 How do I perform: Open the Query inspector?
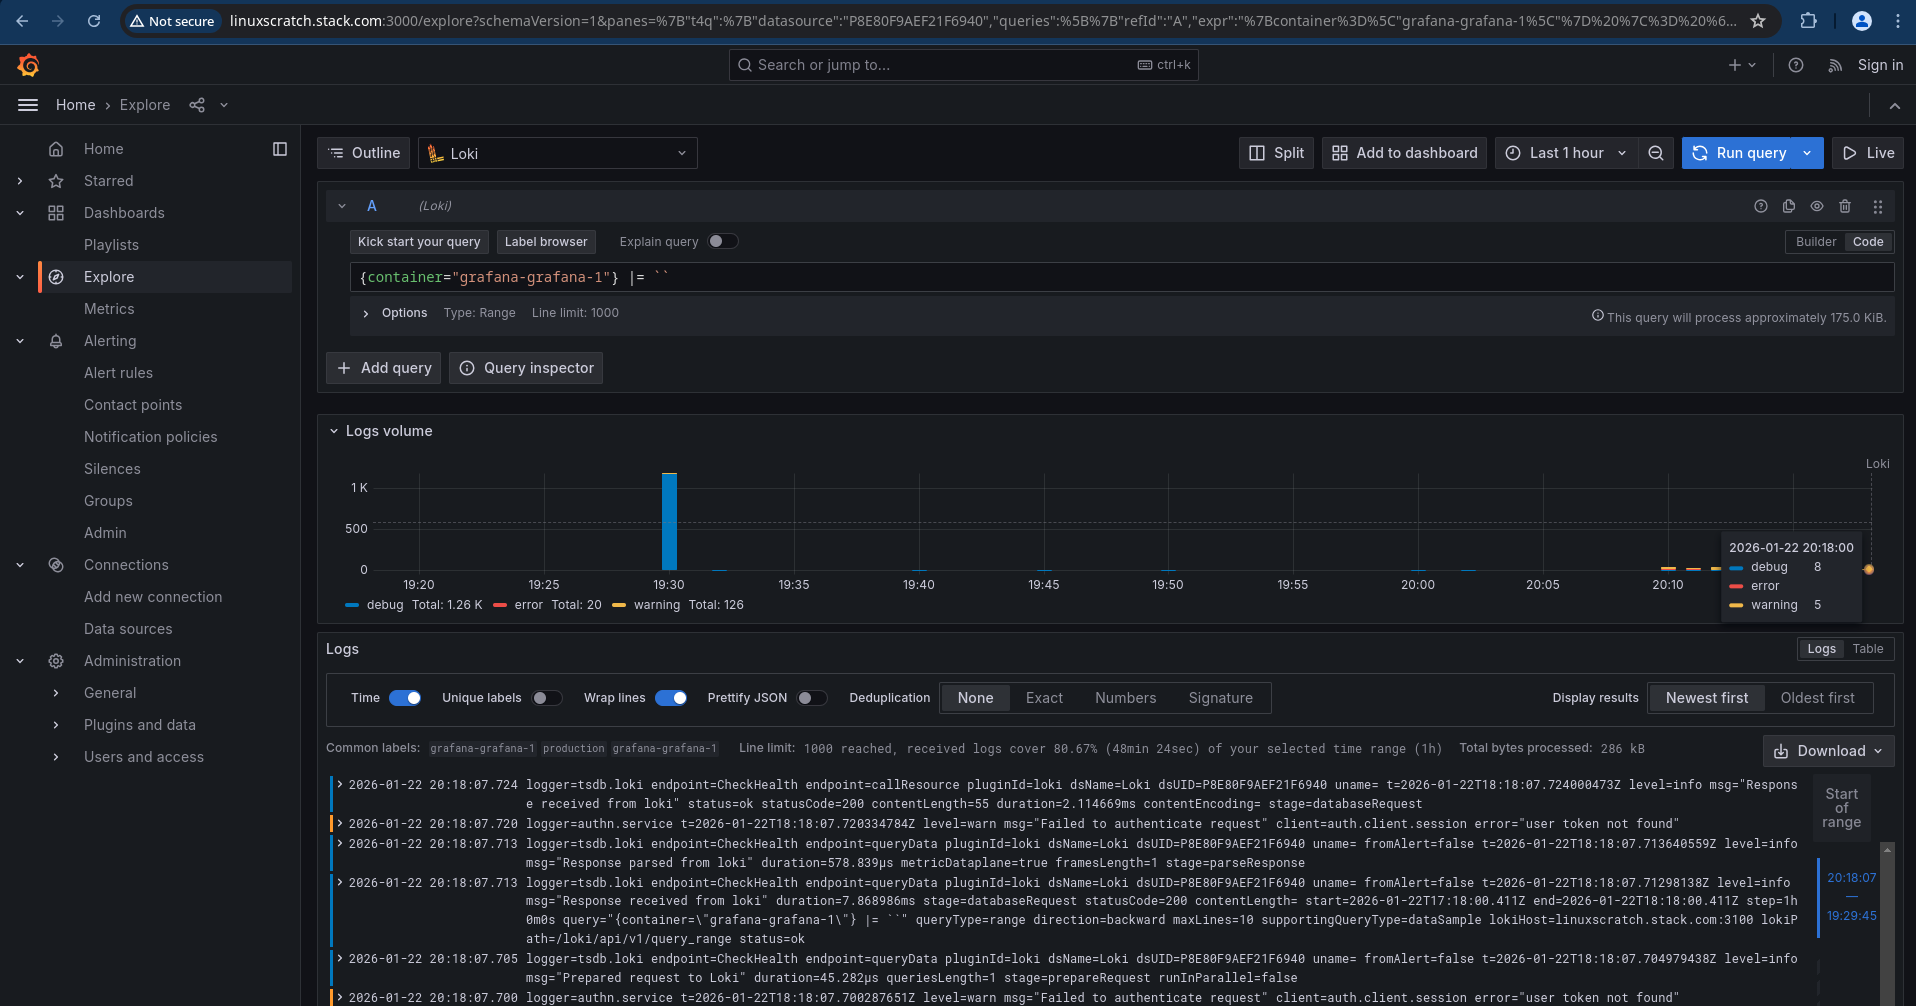[525, 368]
